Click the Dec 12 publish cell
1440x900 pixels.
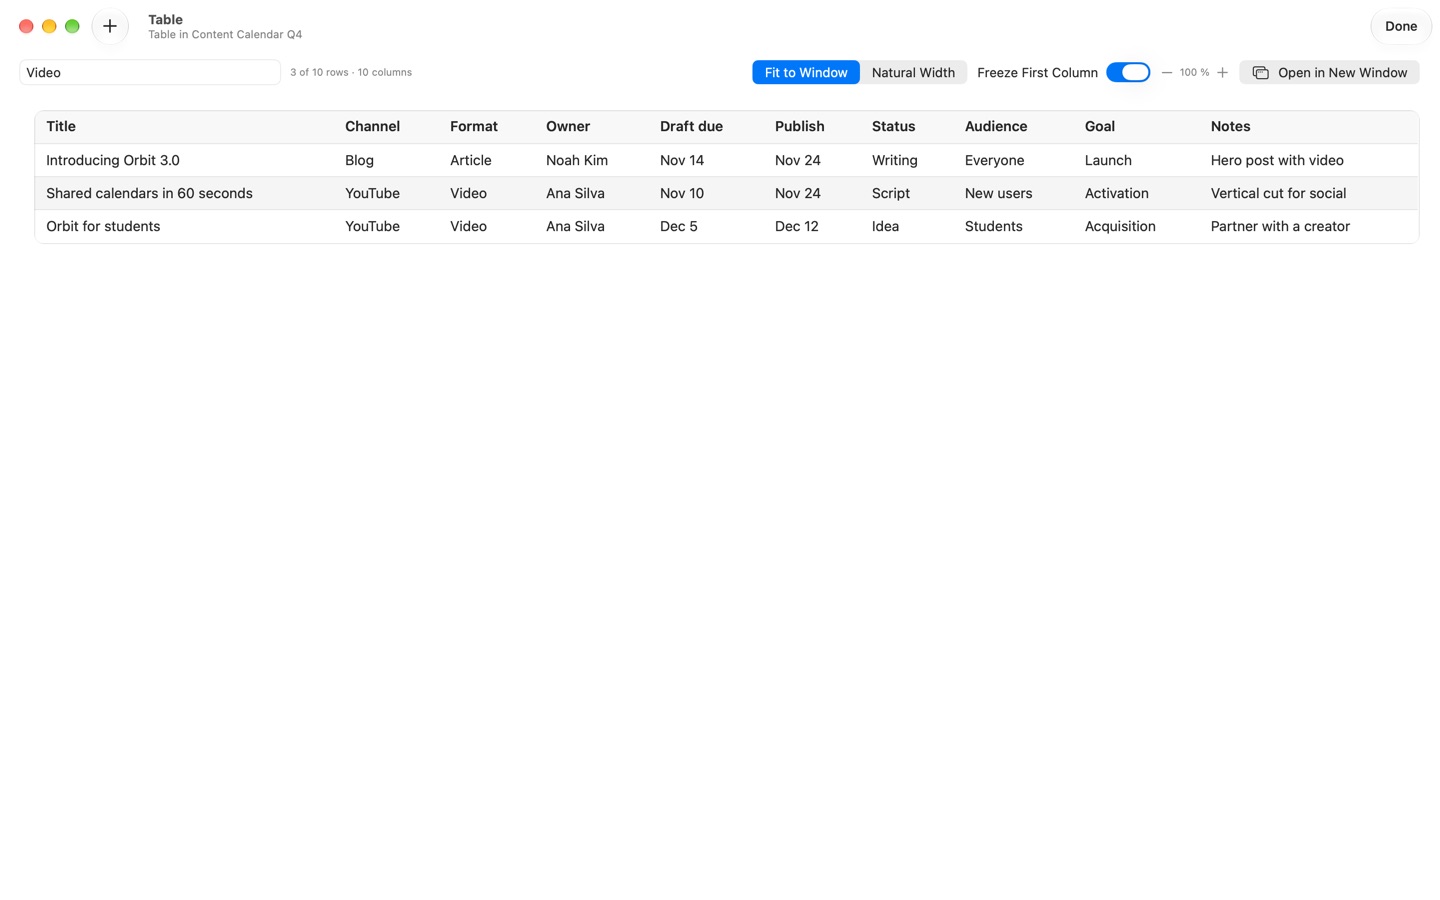(x=796, y=226)
